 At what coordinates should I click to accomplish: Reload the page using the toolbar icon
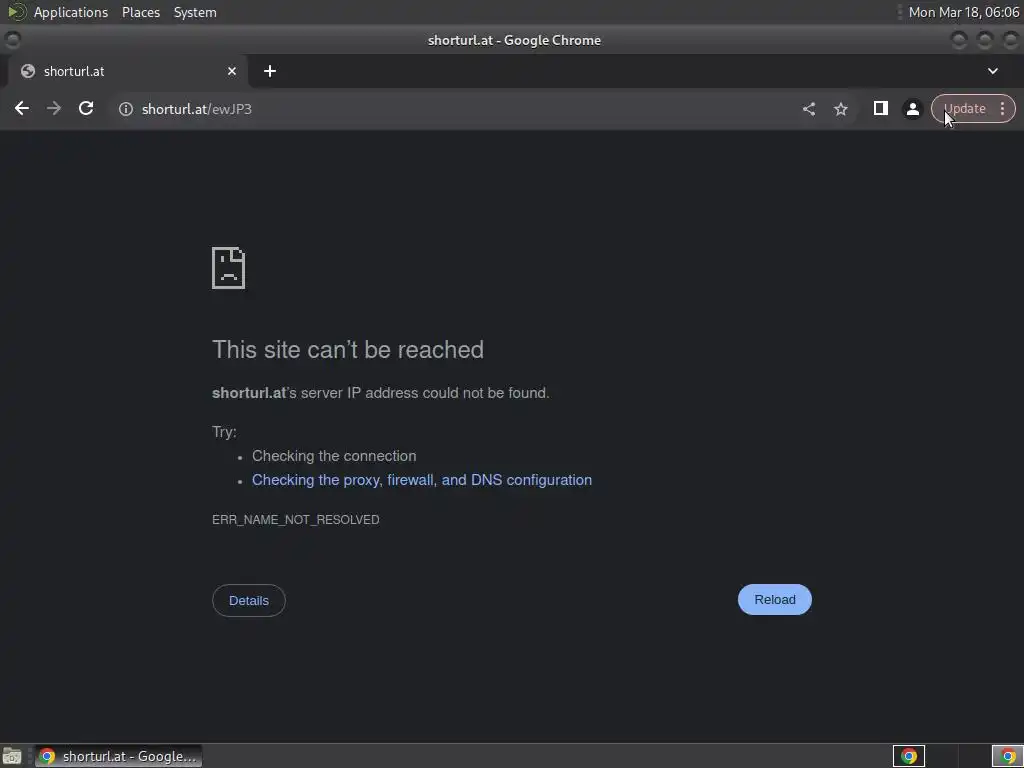click(x=86, y=108)
